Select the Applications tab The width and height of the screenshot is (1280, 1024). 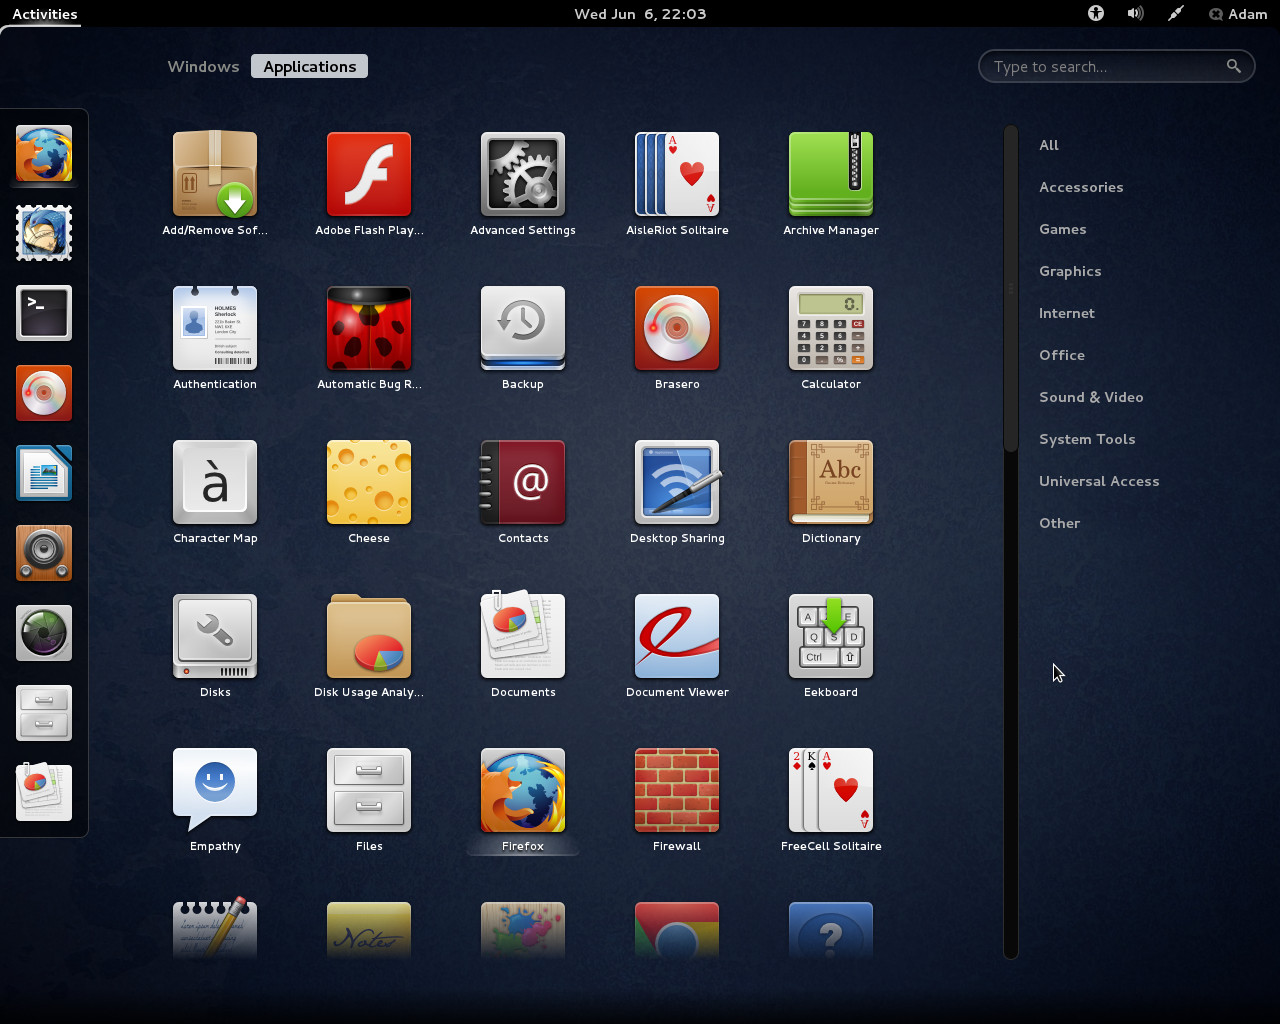click(x=310, y=66)
